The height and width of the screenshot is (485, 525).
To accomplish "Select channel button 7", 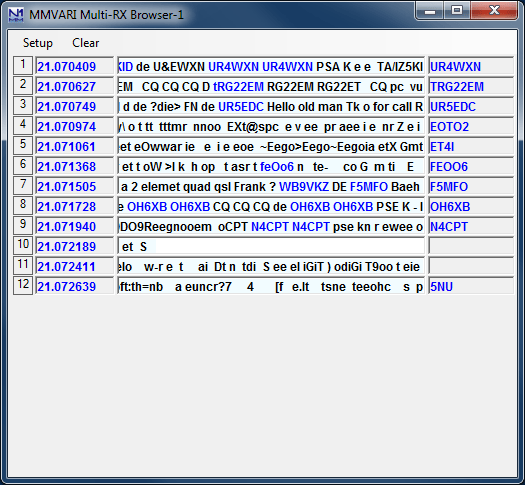I will click(x=23, y=185).
